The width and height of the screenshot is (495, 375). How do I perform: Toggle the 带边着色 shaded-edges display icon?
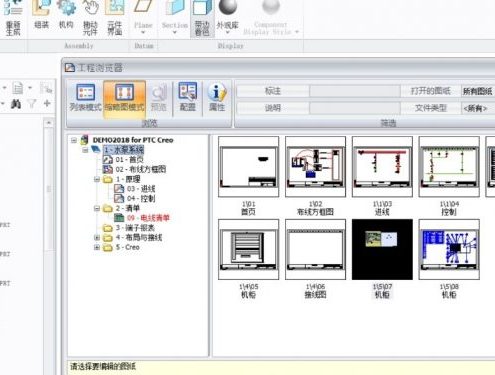(x=202, y=18)
